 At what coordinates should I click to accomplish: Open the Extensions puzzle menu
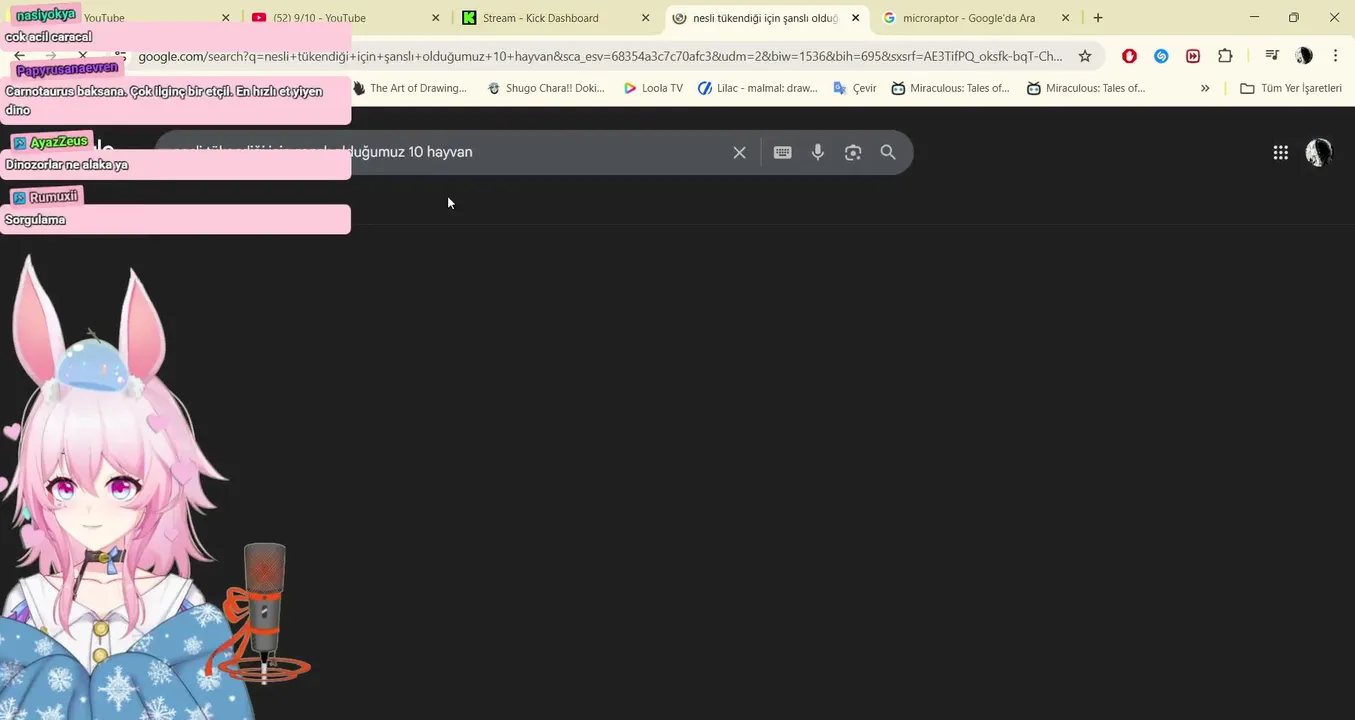[x=1225, y=56]
